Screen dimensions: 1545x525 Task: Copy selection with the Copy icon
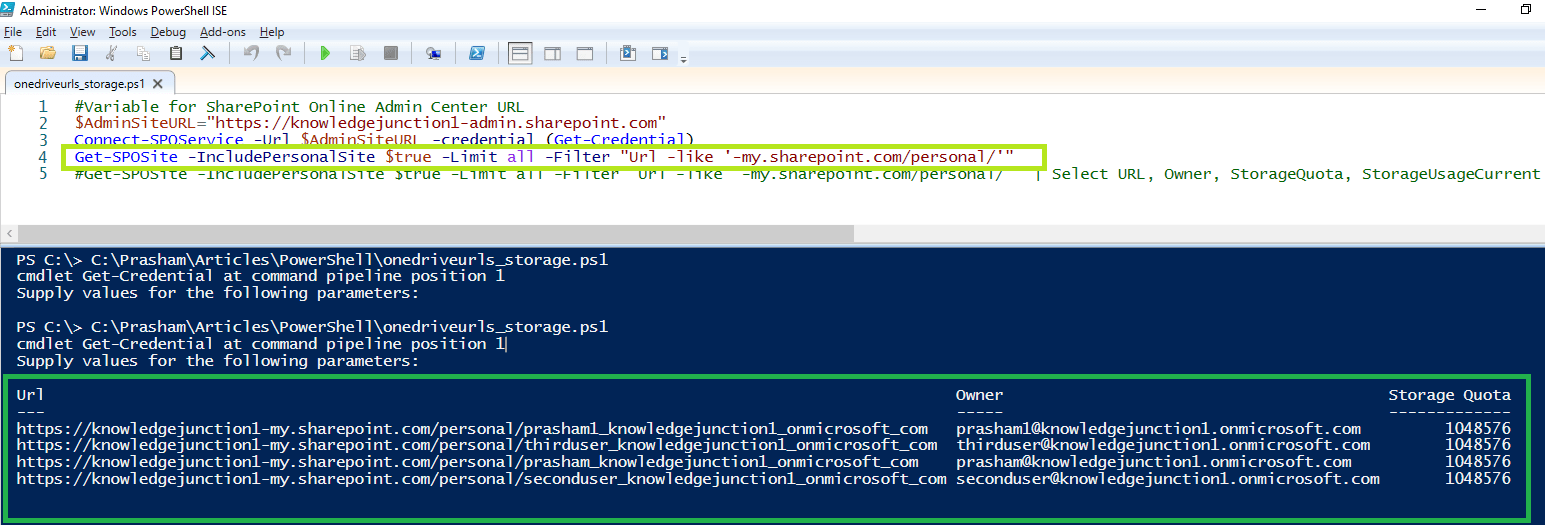tap(143, 53)
